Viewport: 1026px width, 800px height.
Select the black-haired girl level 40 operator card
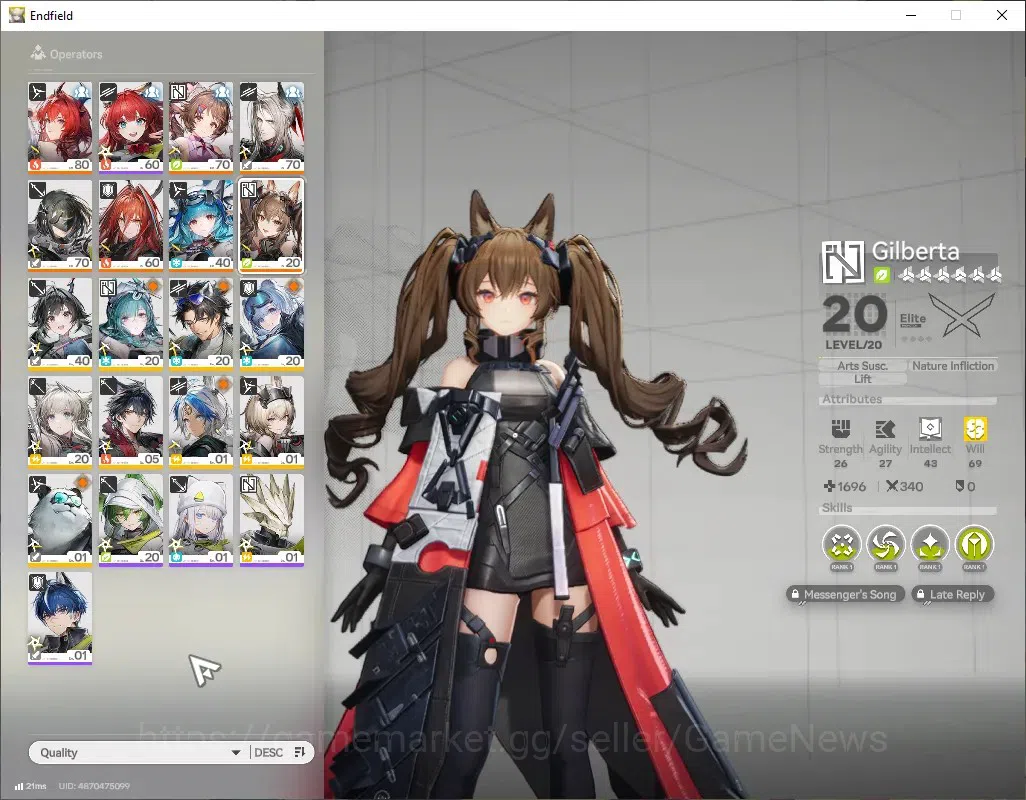click(x=60, y=324)
